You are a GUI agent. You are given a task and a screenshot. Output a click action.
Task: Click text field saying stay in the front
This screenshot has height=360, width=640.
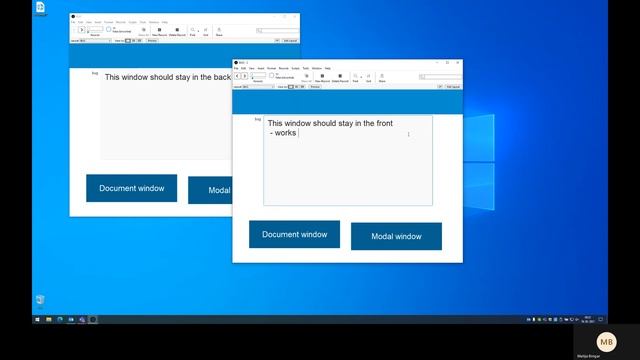tap(348, 161)
